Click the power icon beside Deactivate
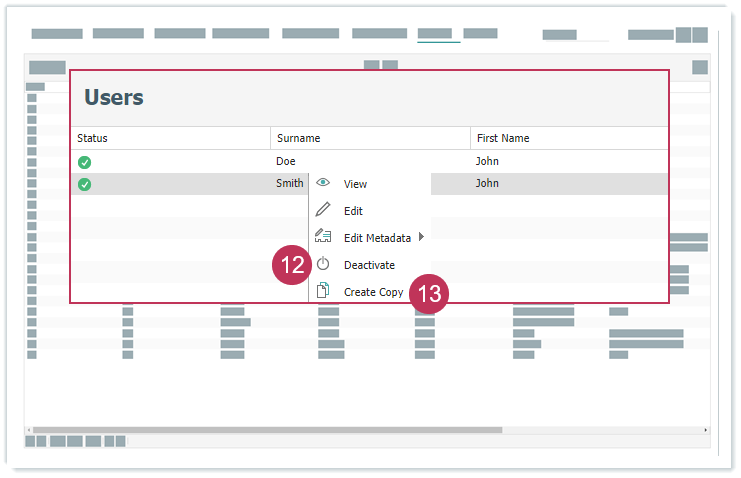The height and width of the screenshot is (478, 741). [x=323, y=265]
